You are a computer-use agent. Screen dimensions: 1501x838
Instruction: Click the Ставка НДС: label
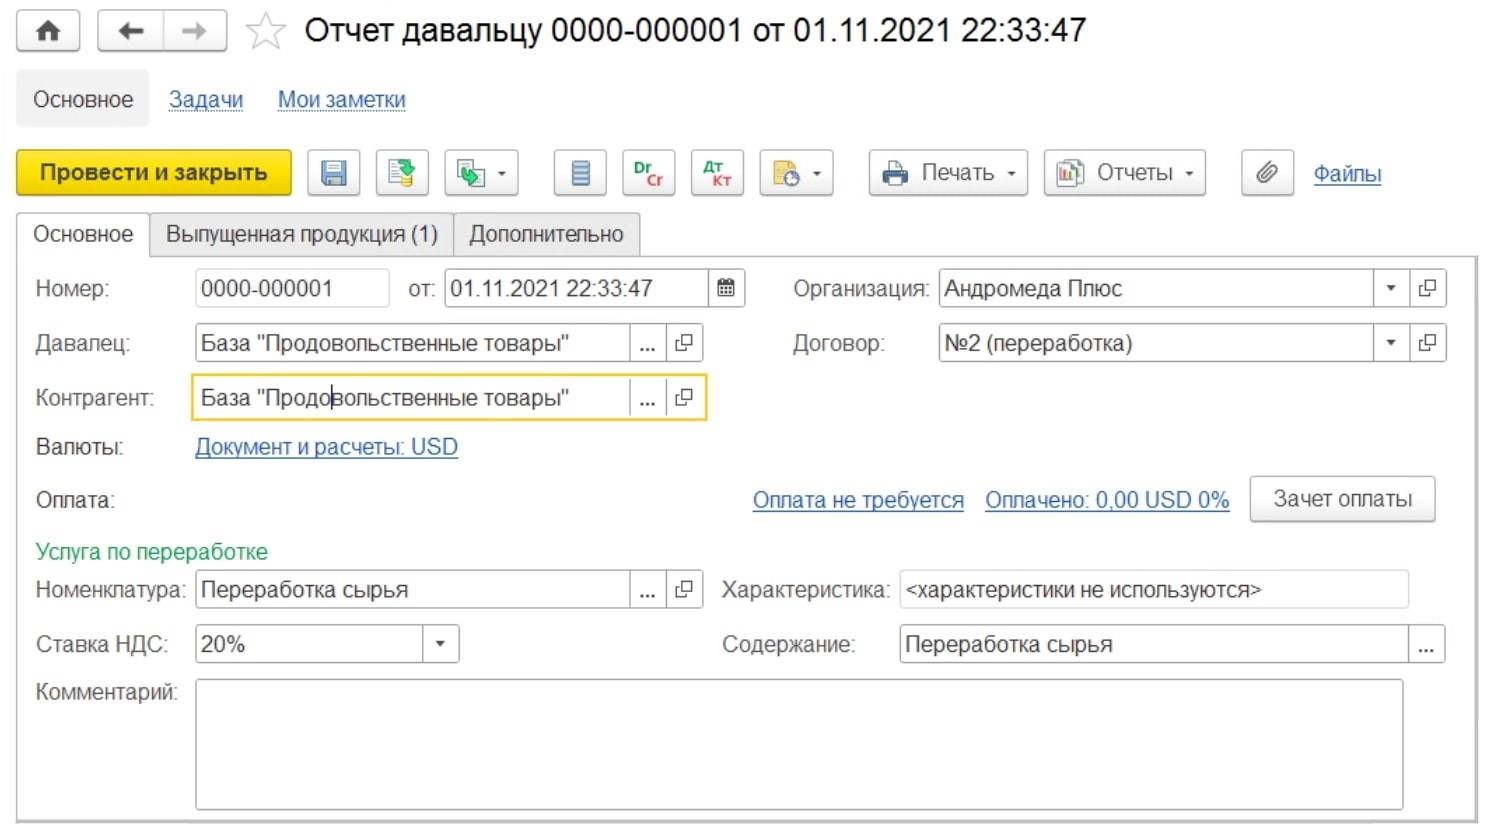(102, 644)
